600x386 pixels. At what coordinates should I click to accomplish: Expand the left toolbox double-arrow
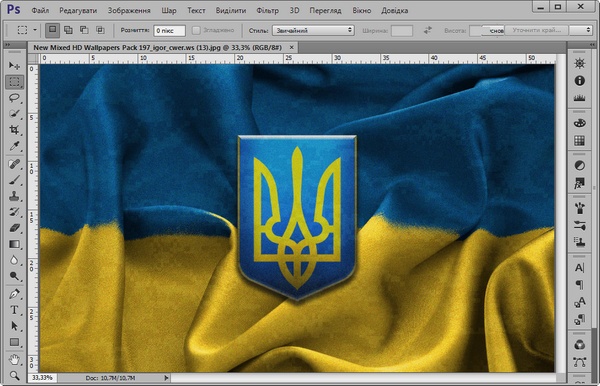click(8, 45)
